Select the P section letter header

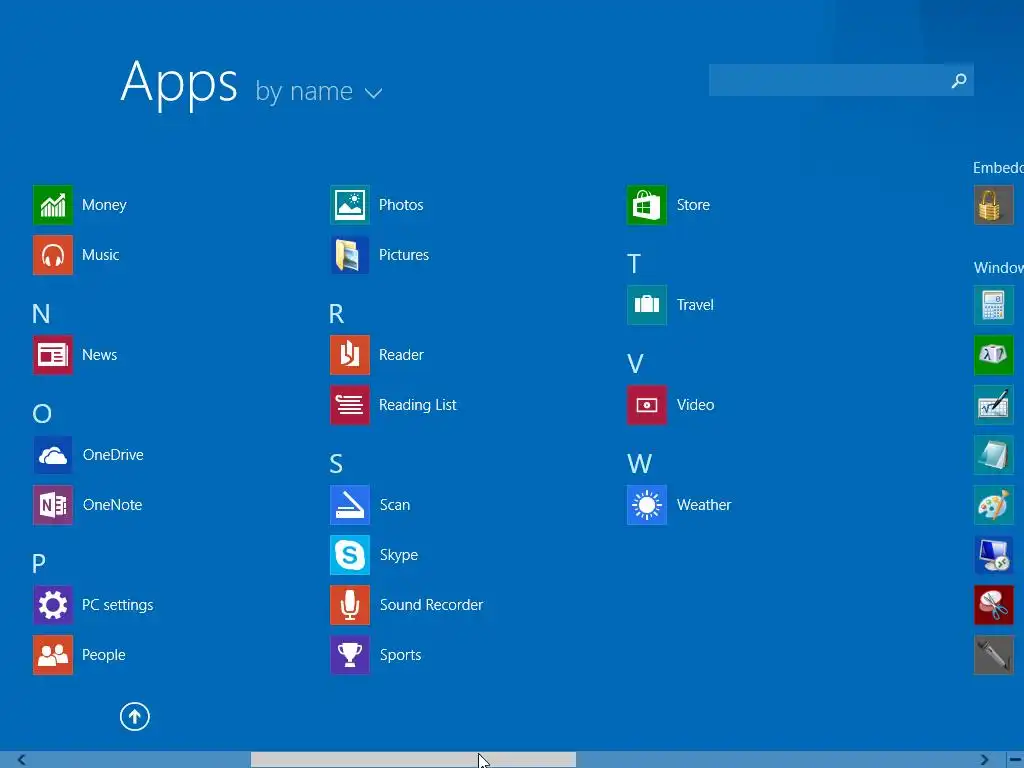pyautogui.click(x=39, y=563)
